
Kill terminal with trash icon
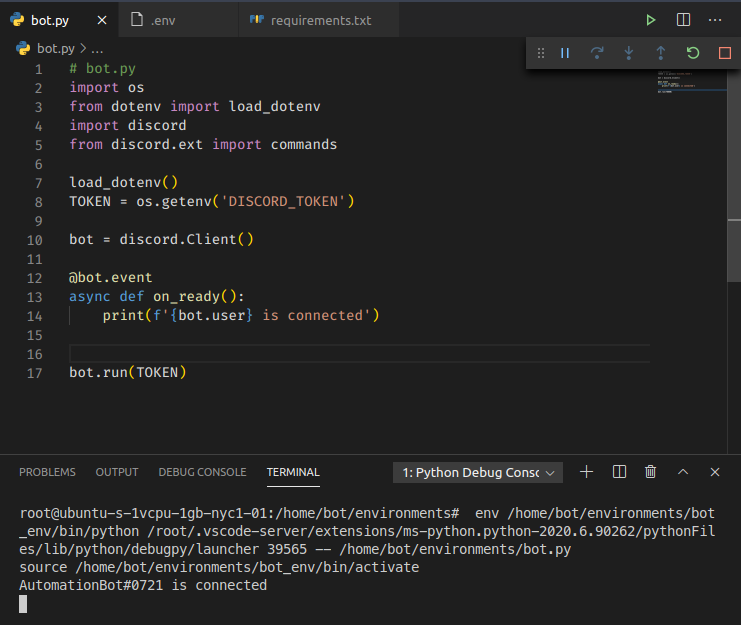click(x=651, y=472)
